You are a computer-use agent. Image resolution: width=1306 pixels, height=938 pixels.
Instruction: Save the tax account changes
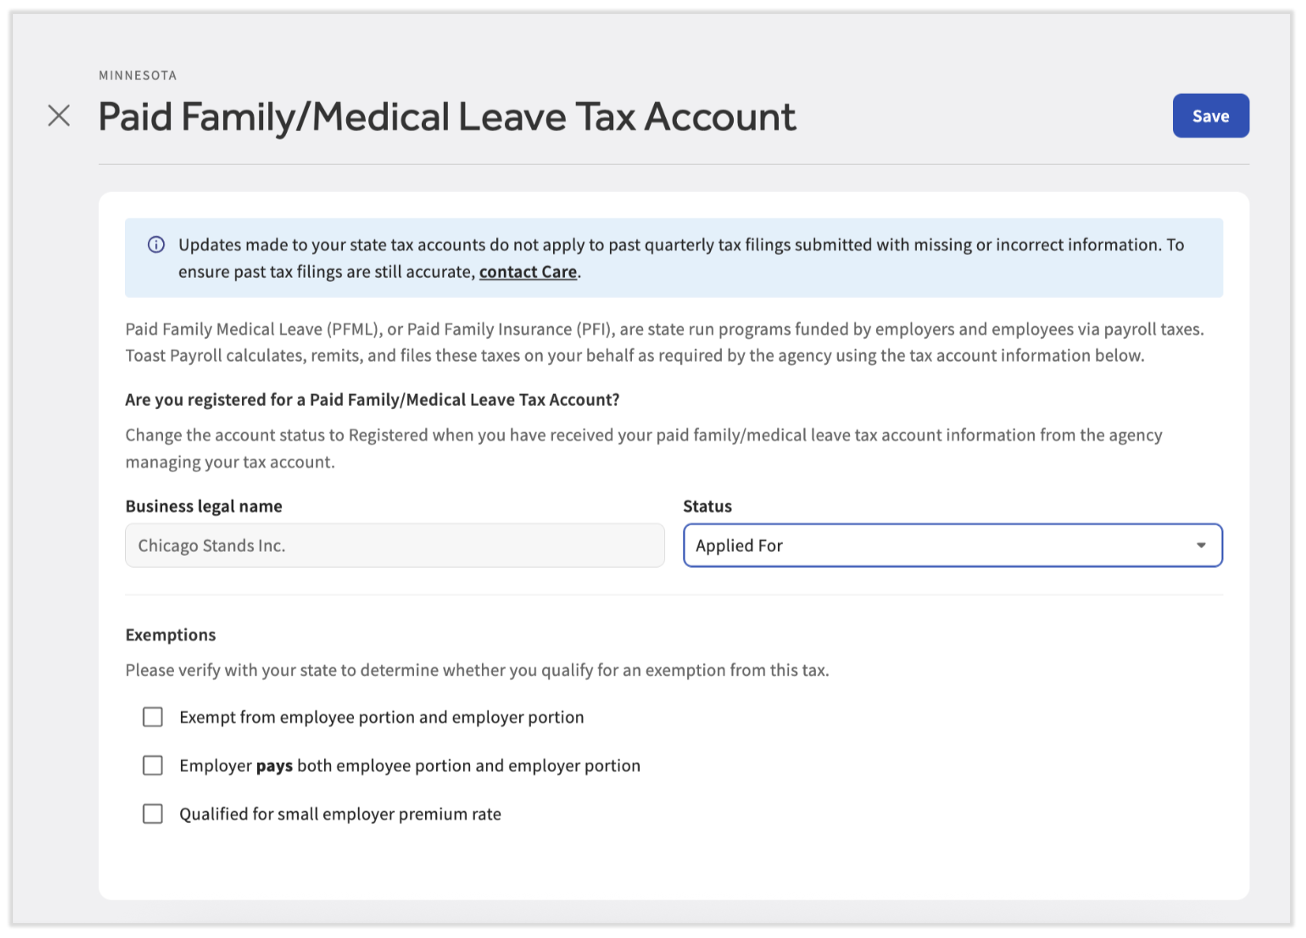[x=1210, y=116]
